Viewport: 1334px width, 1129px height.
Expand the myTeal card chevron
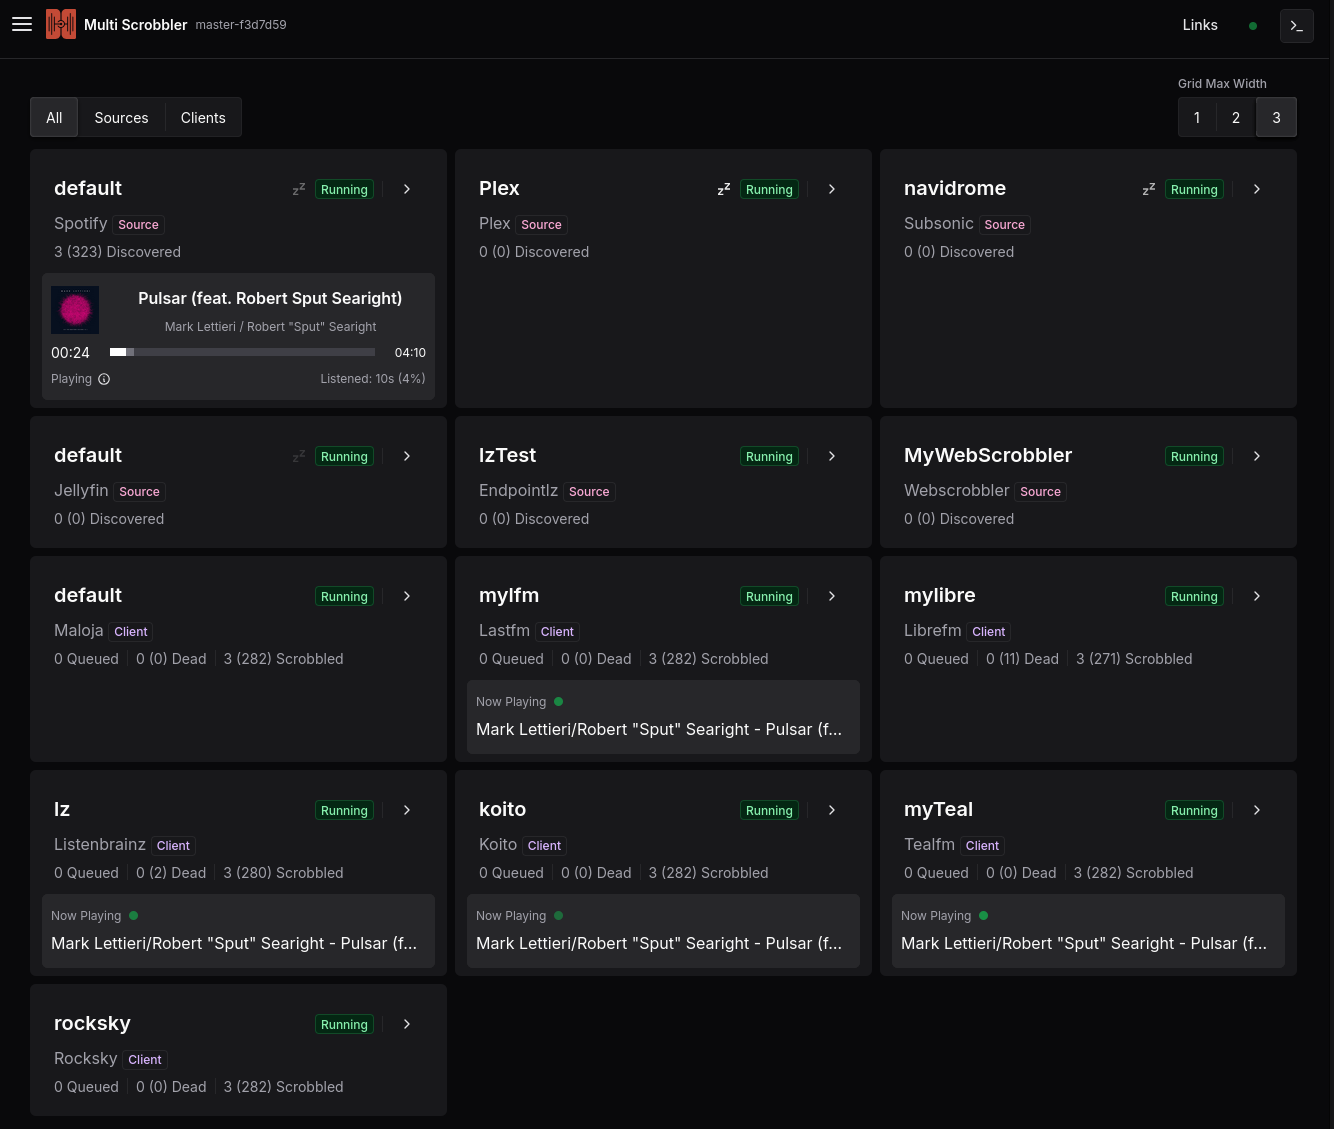1257,810
